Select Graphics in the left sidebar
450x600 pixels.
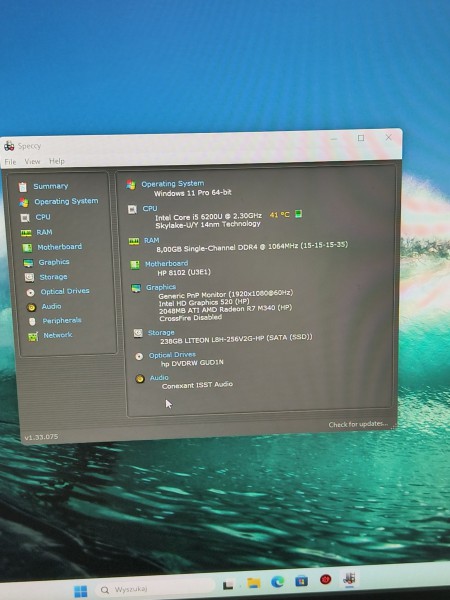coord(54,262)
